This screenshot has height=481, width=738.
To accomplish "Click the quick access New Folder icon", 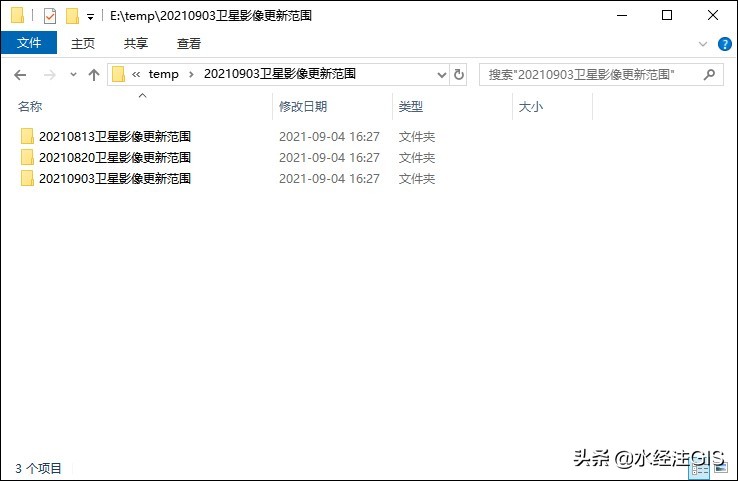I will click(72, 16).
